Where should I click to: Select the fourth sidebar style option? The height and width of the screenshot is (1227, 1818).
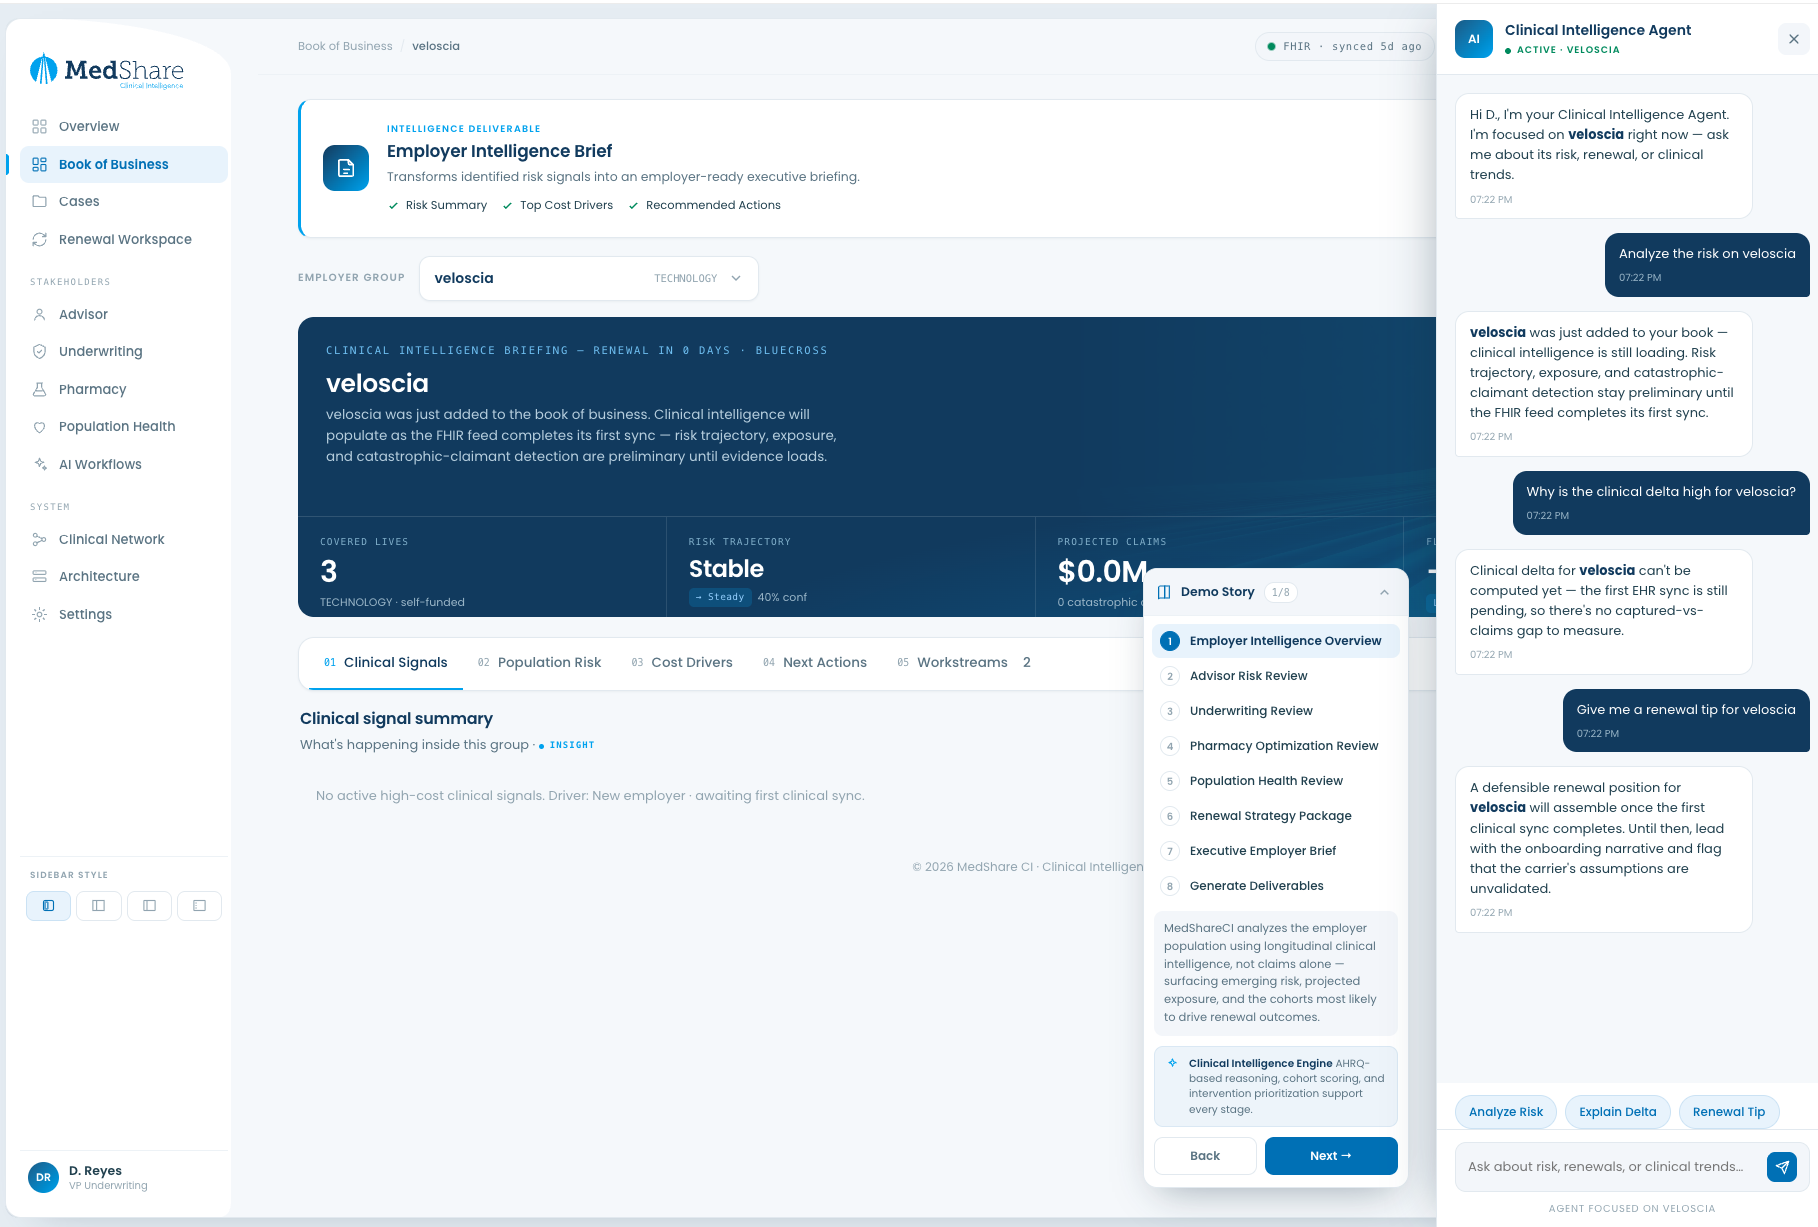pos(199,905)
